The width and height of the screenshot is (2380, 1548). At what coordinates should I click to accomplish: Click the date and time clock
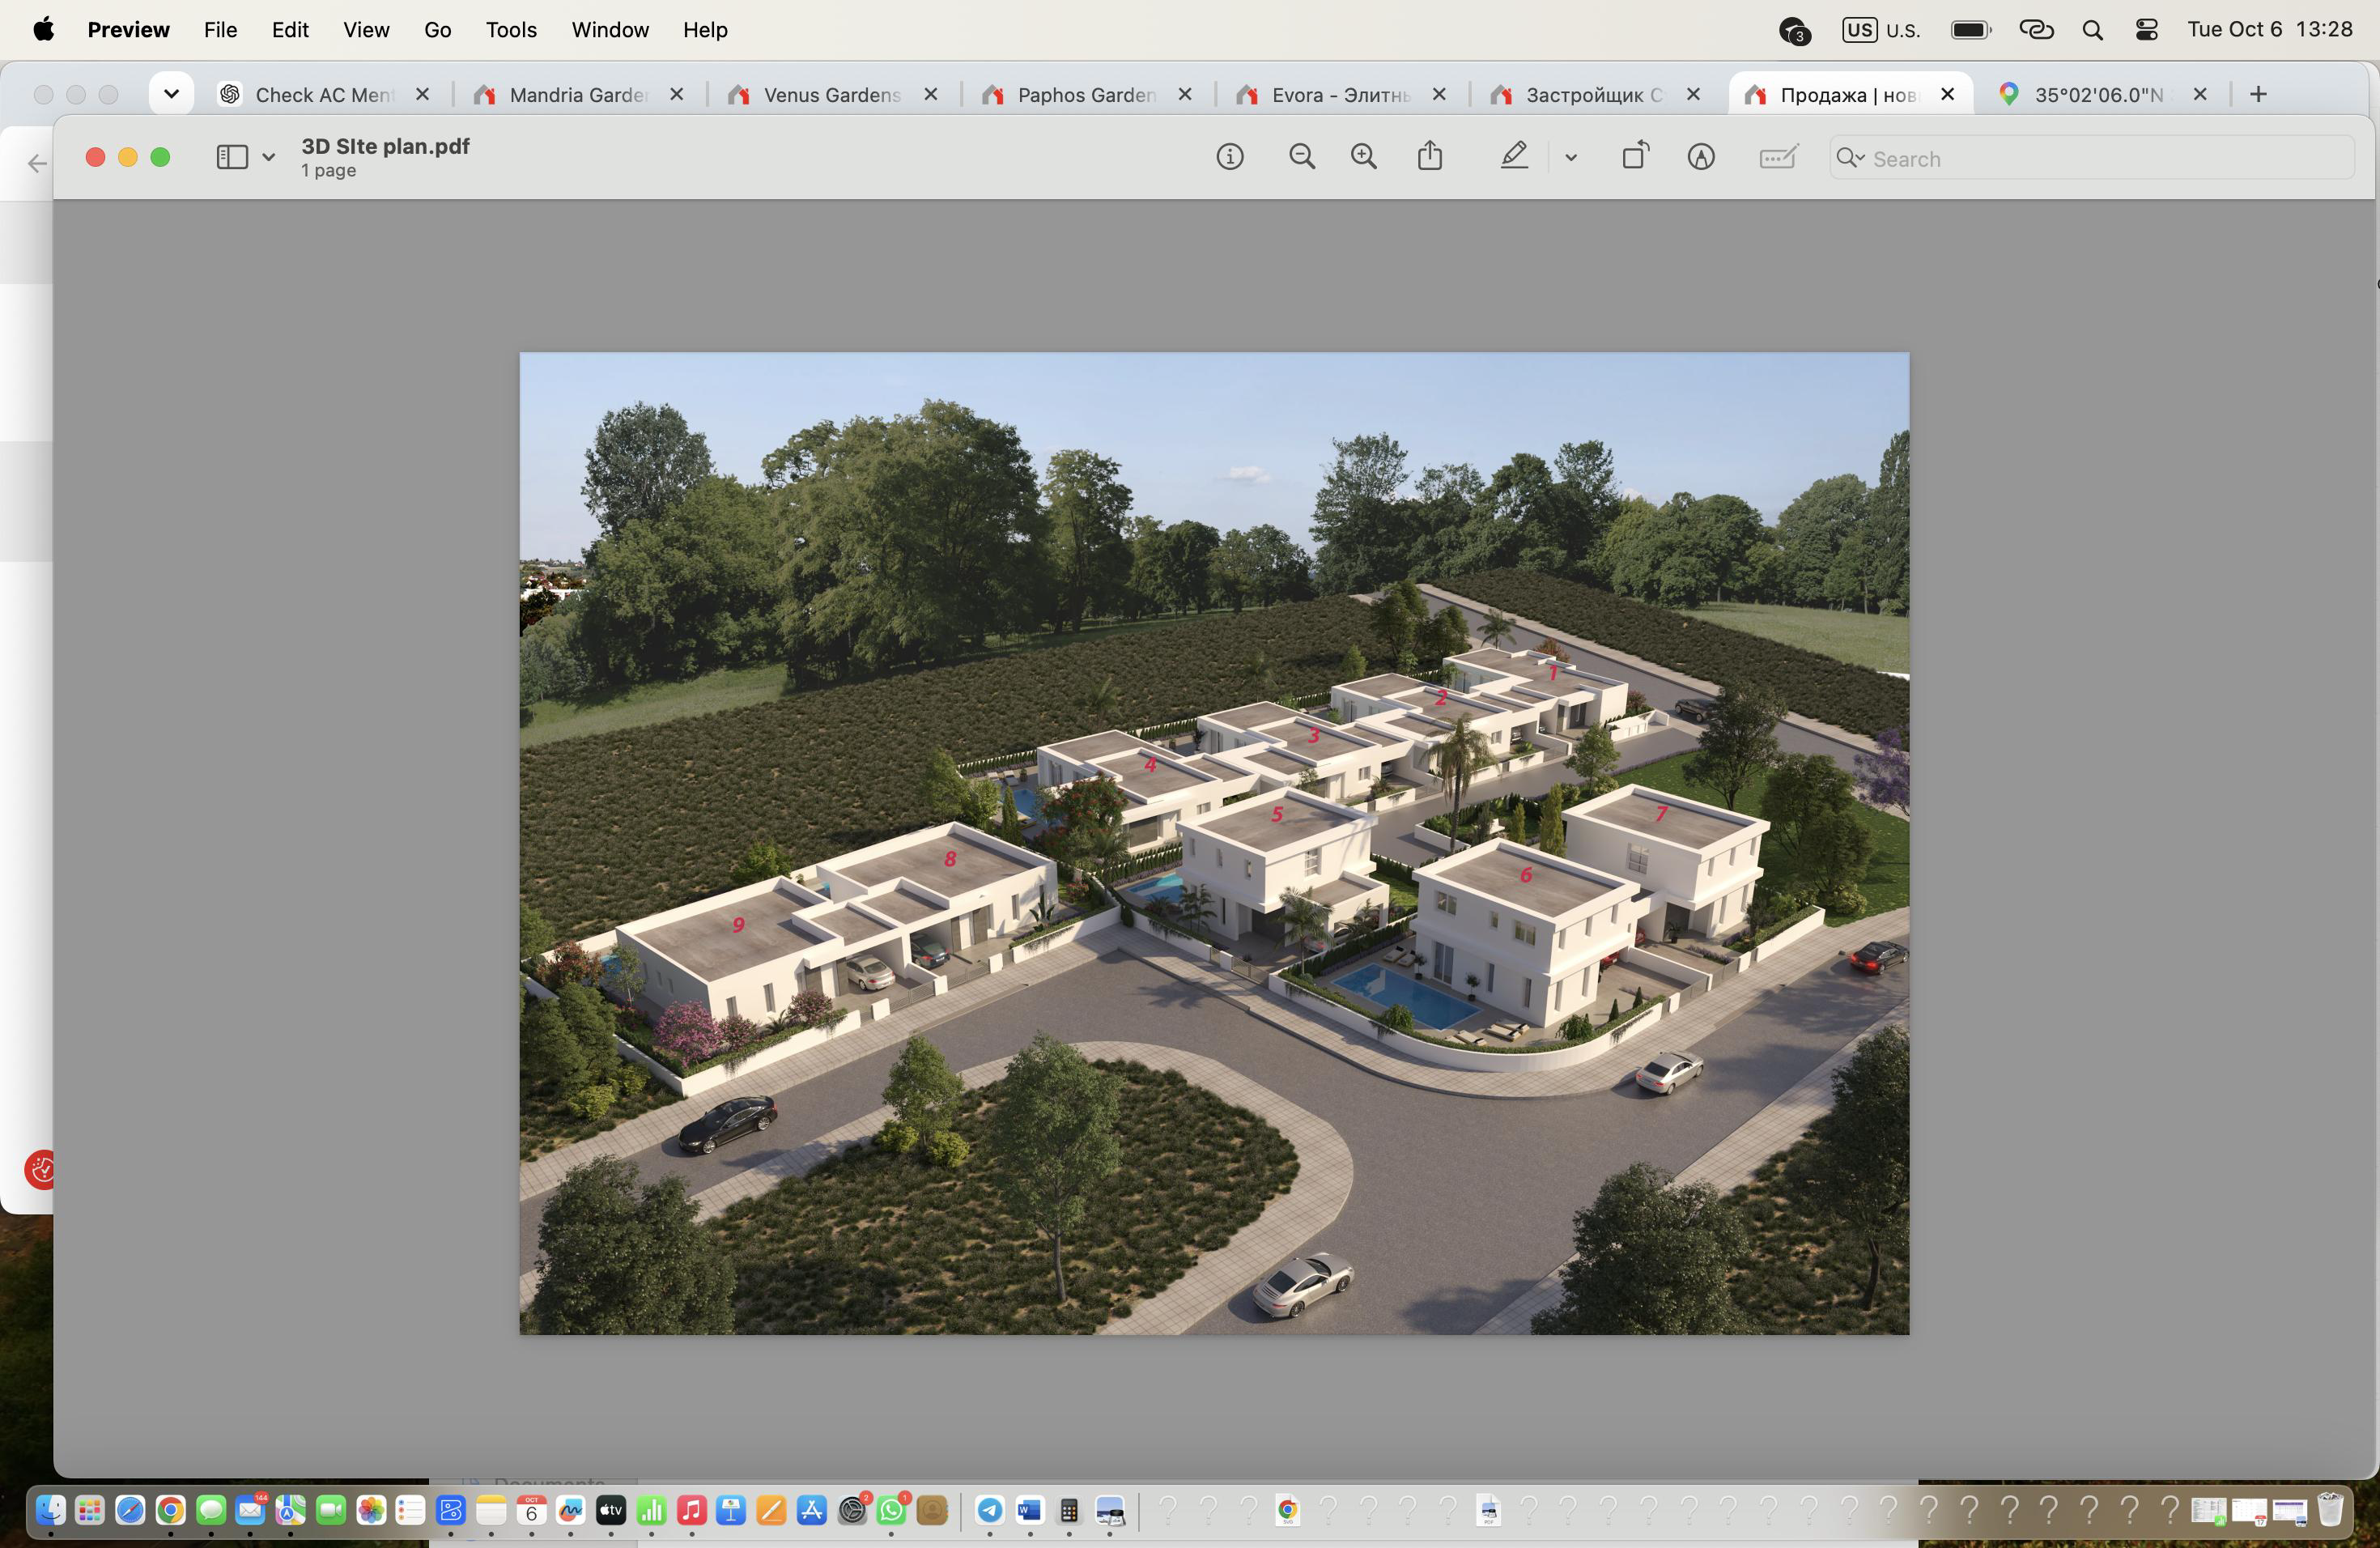click(2269, 30)
